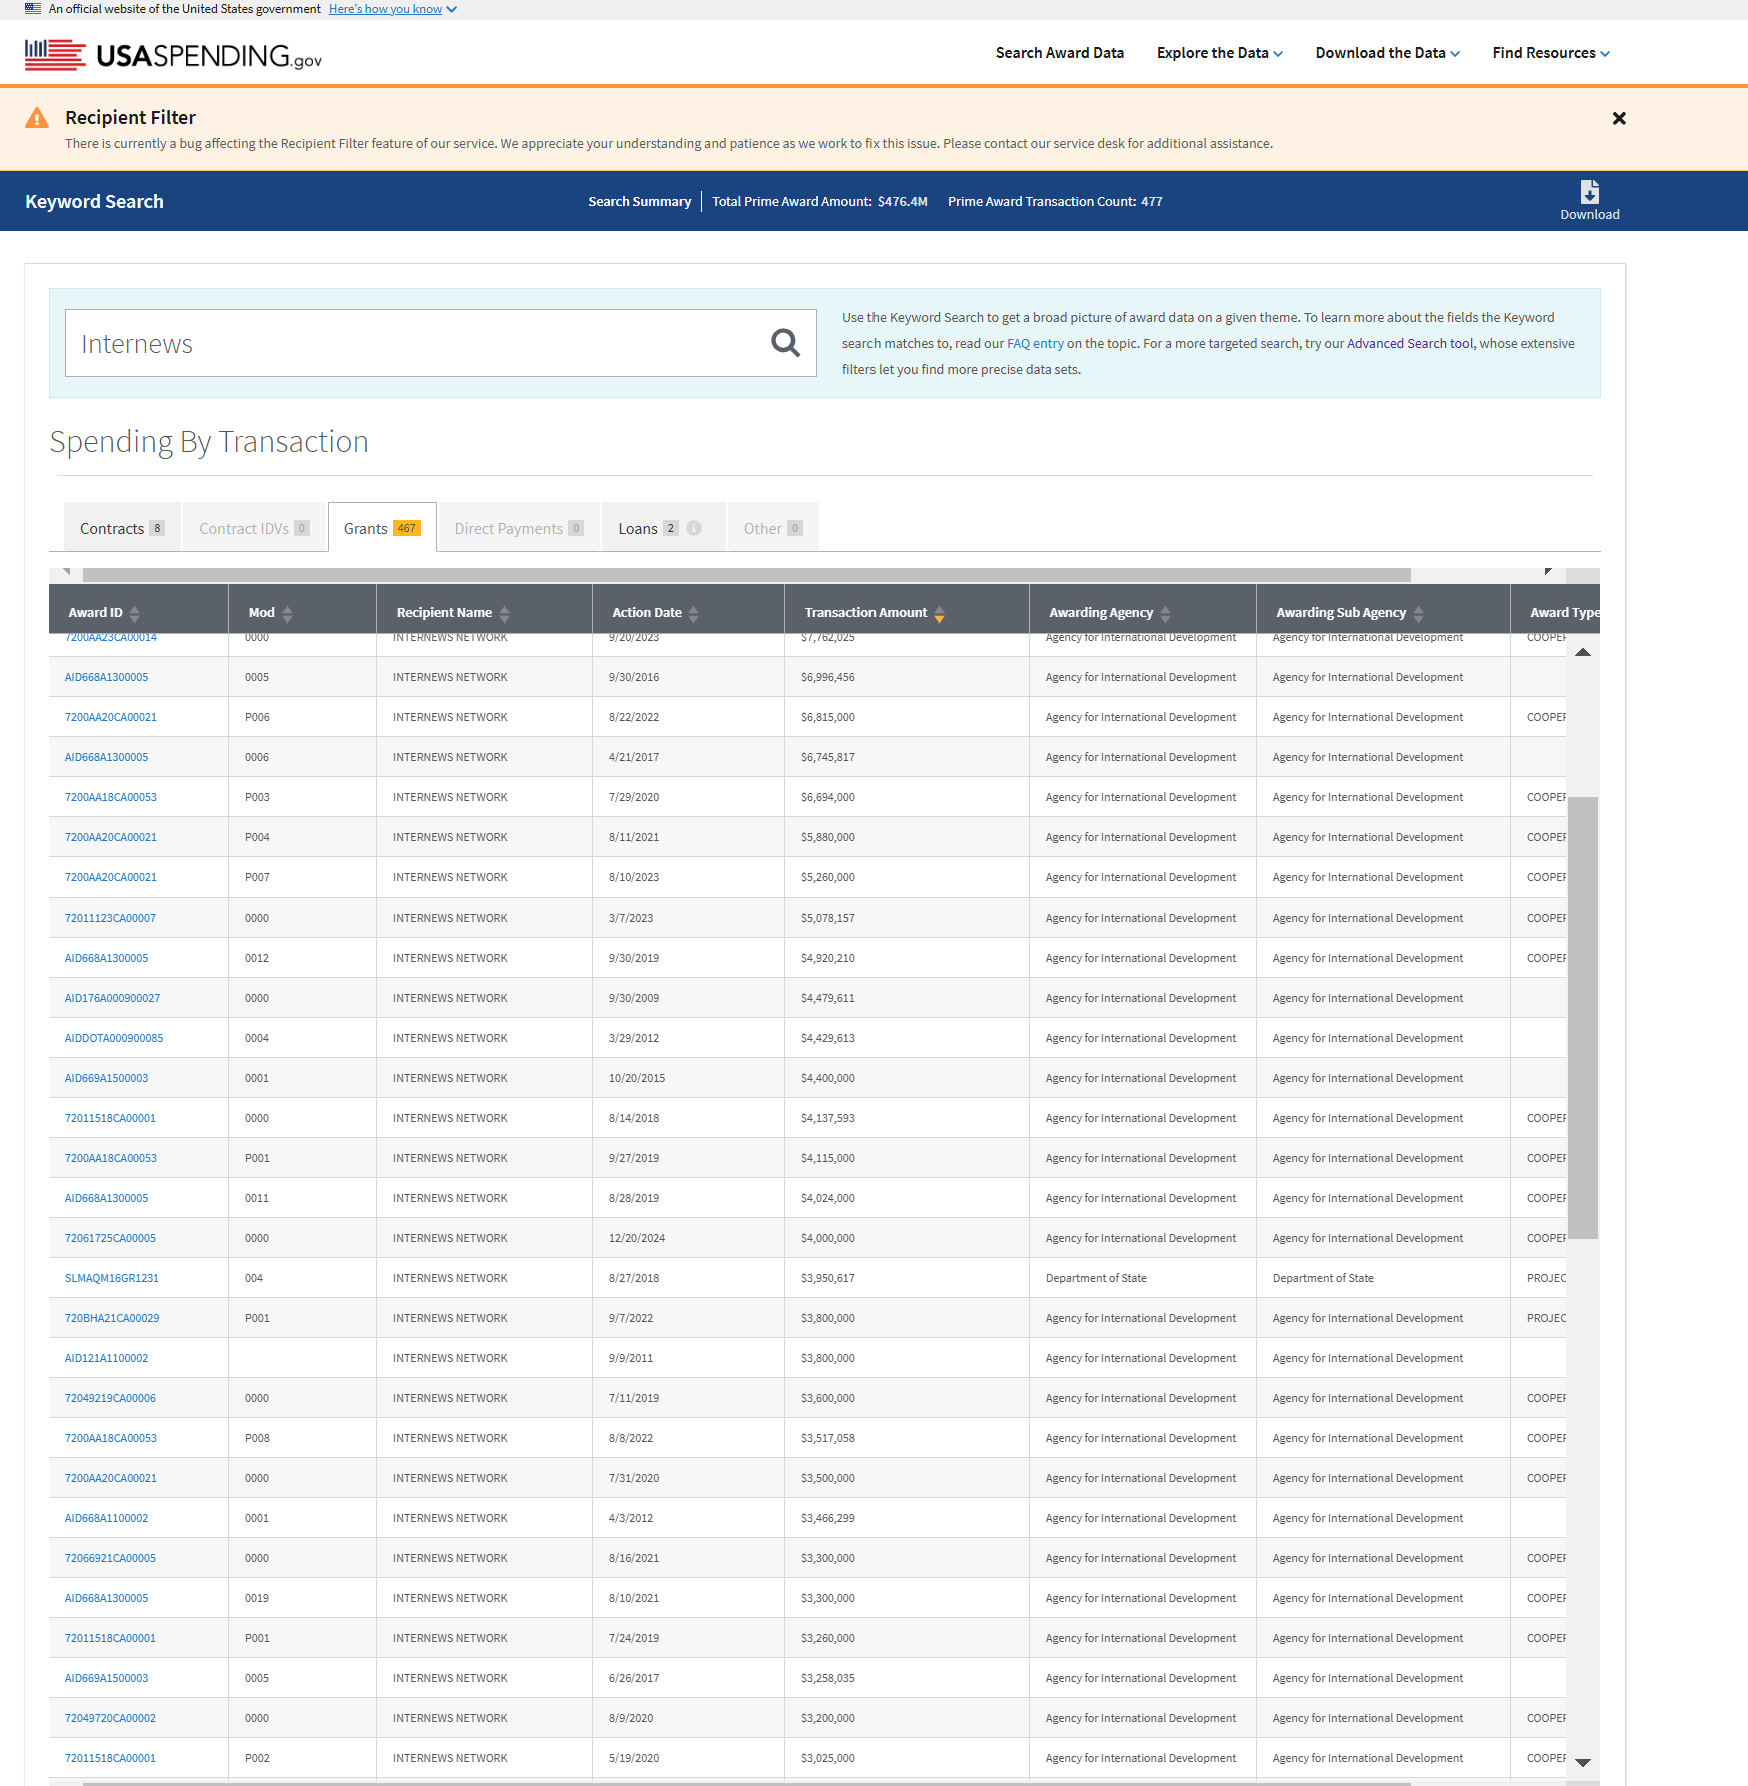
Task: Click the search magnifier icon
Action: click(786, 343)
